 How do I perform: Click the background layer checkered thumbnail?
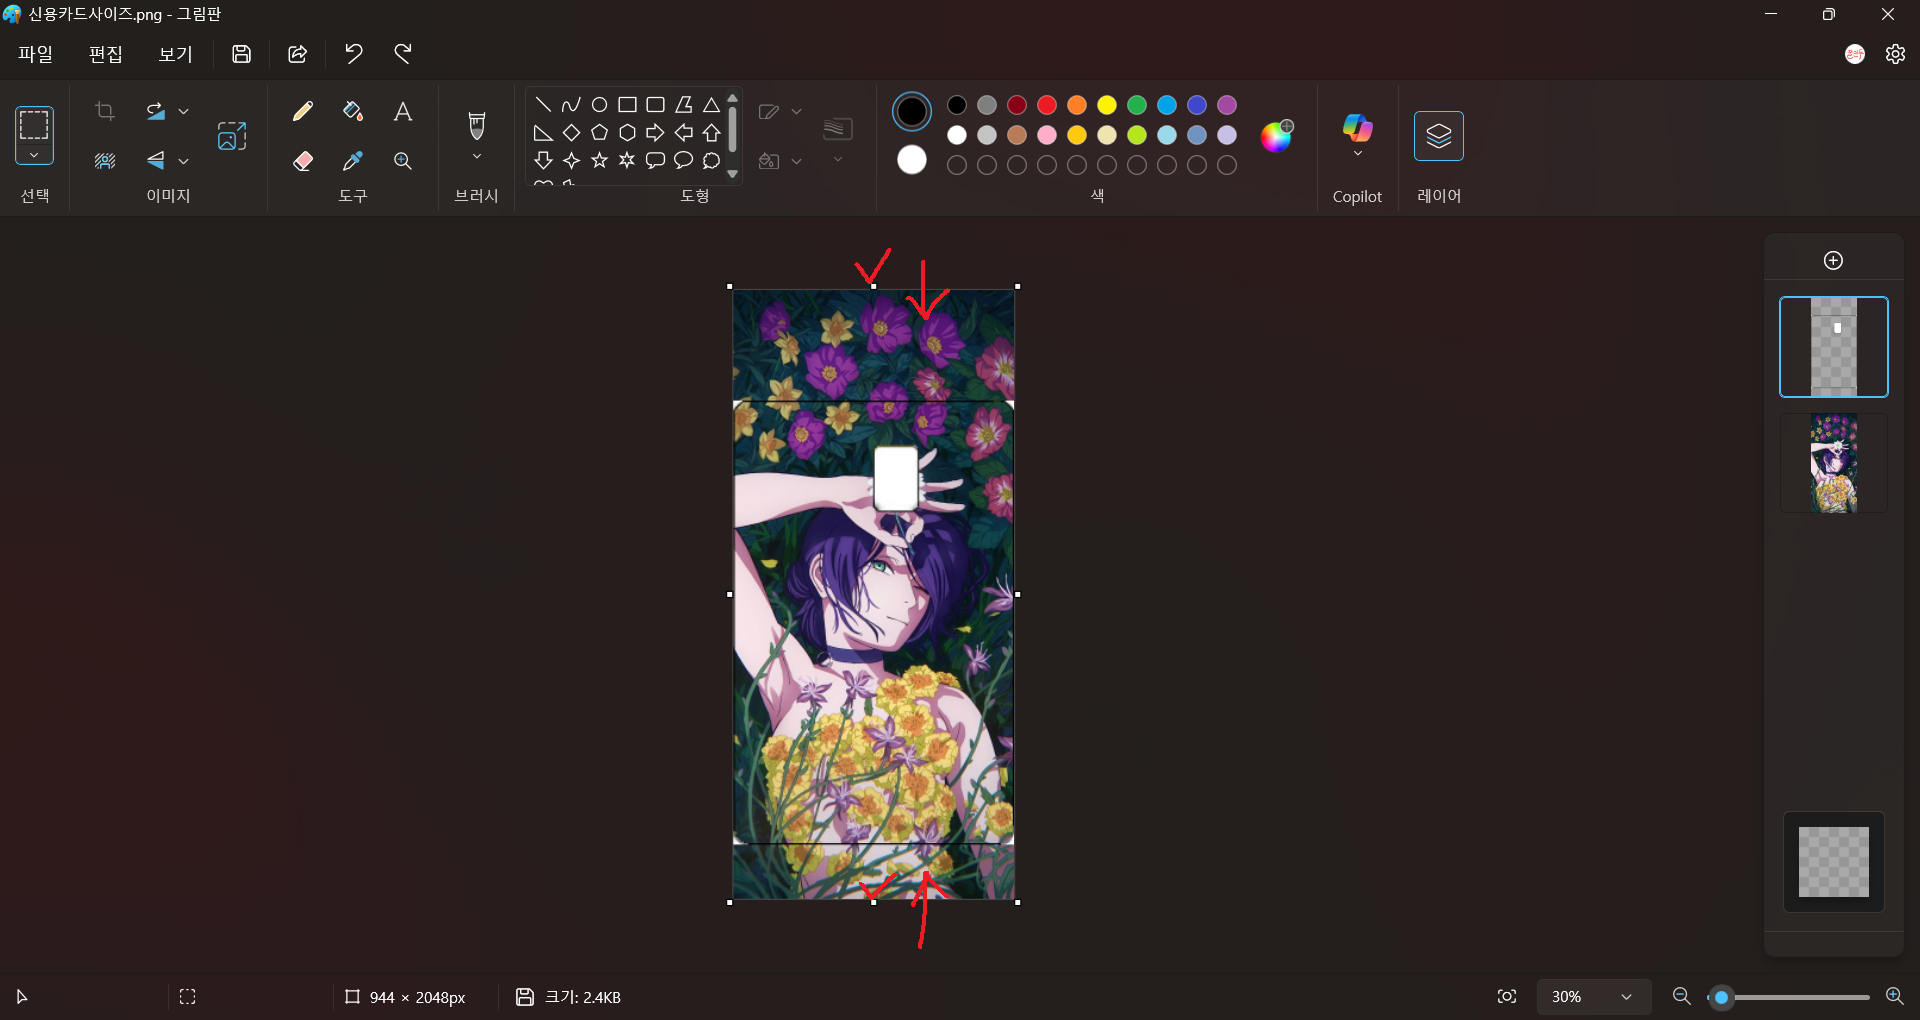[x=1833, y=862]
